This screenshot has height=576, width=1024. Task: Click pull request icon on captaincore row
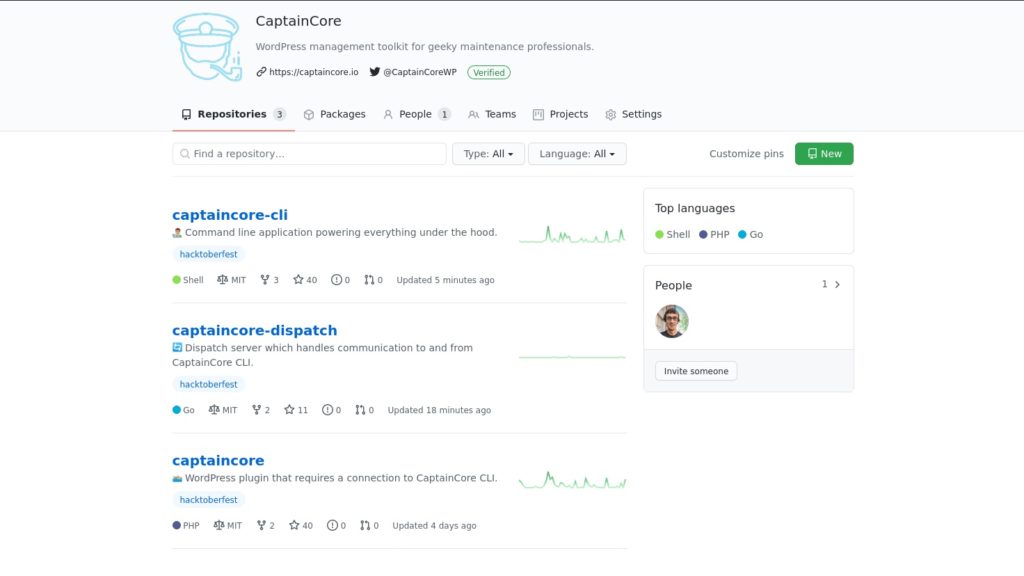coord(366,526)
